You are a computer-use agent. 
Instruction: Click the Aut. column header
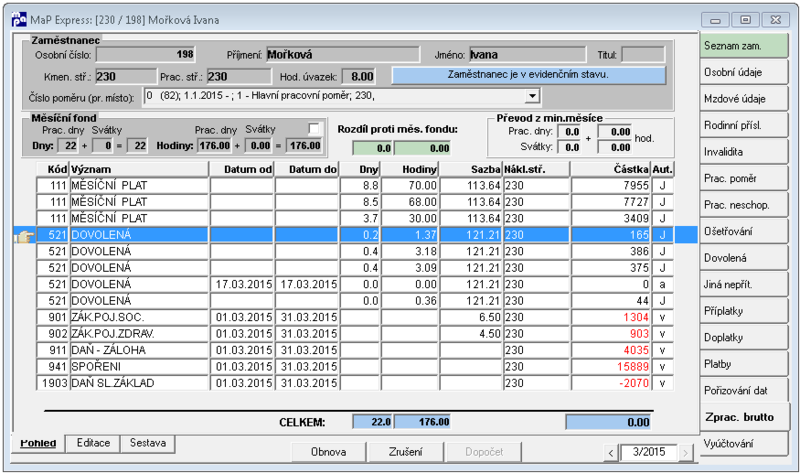click(x=662, y=169)
